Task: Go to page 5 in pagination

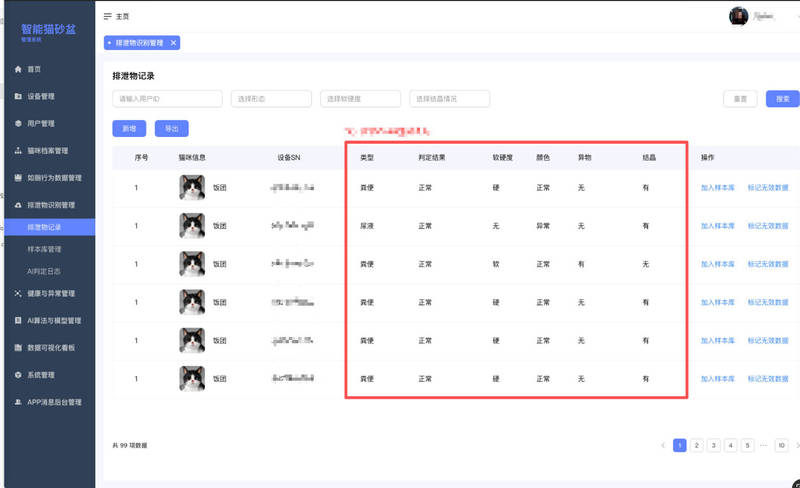Action: tap(747, 445)
